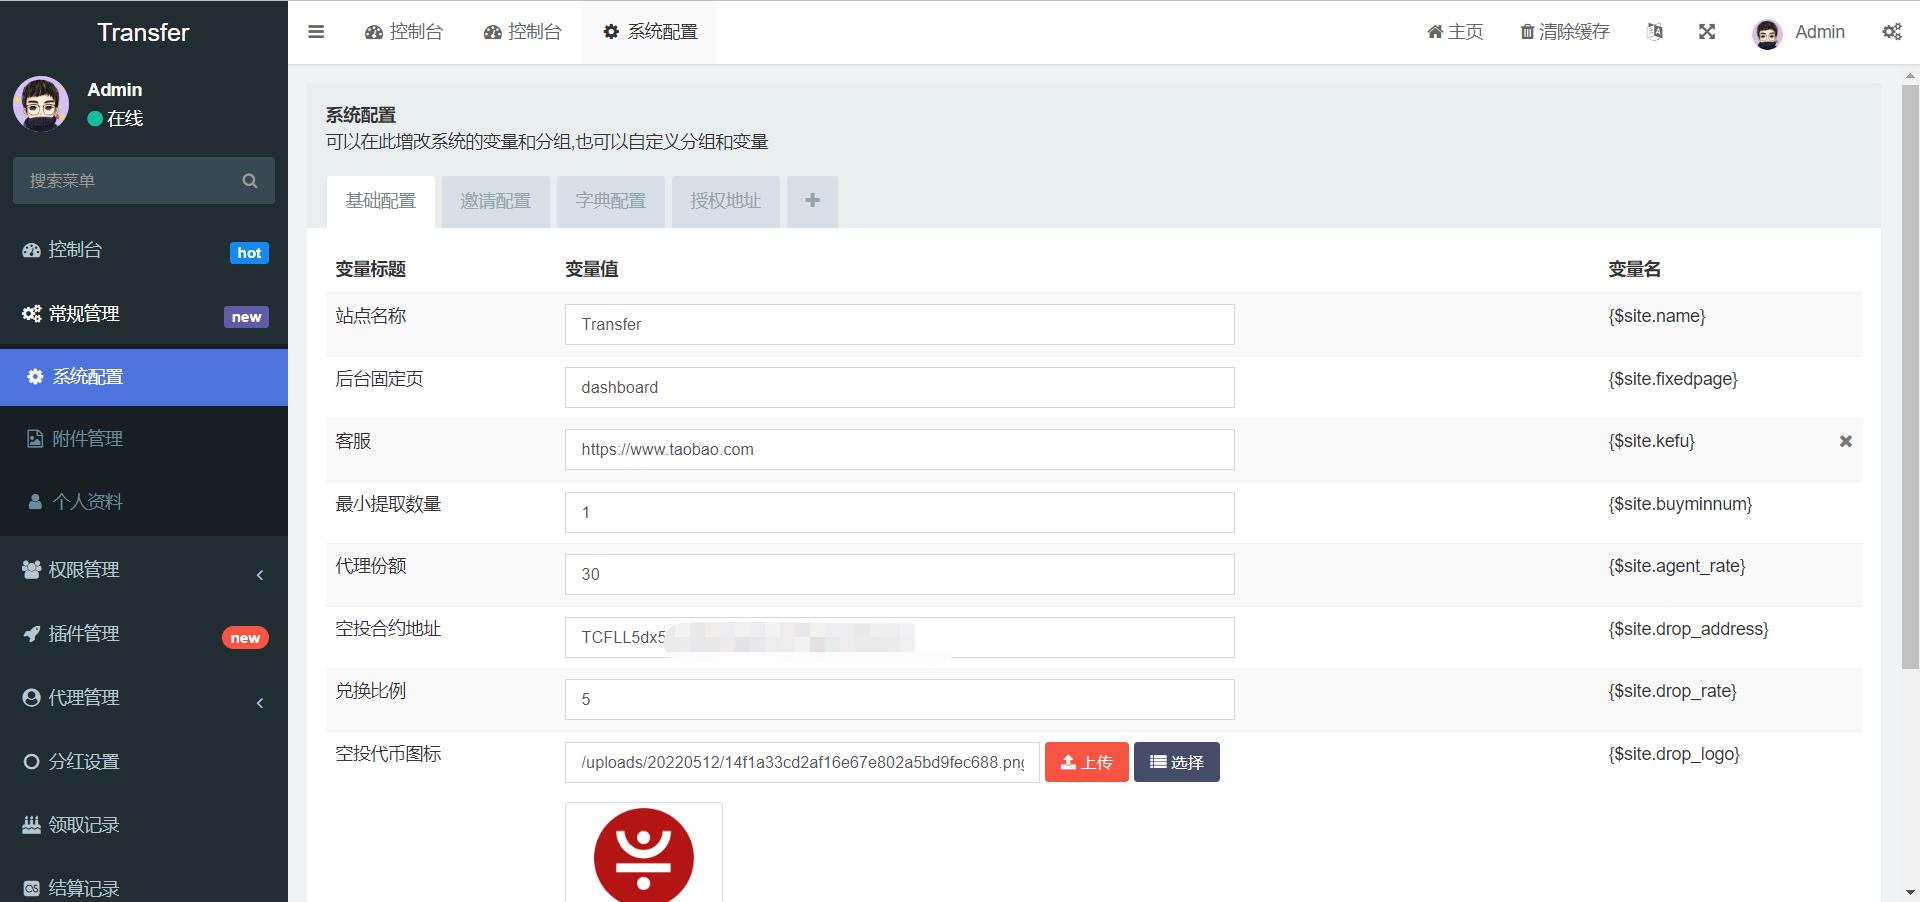Go to 主页 home link
Screen dimensions: 1920x902
click(1455, 32)
